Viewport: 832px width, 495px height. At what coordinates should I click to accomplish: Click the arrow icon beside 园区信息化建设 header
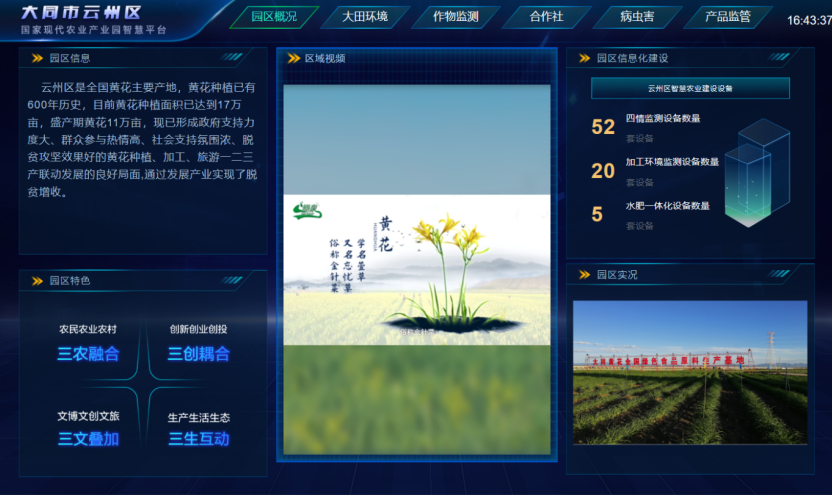pyautogui.click(x=584, y=58)
